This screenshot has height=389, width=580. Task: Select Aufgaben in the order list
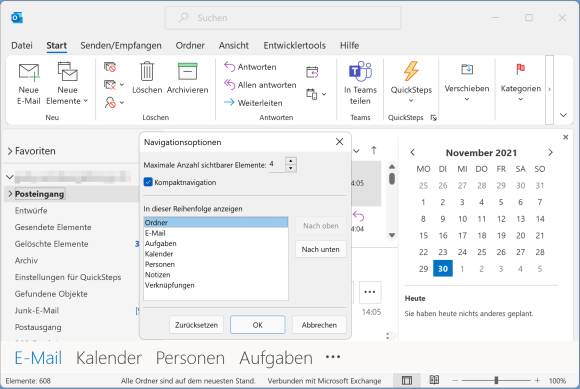216,244
